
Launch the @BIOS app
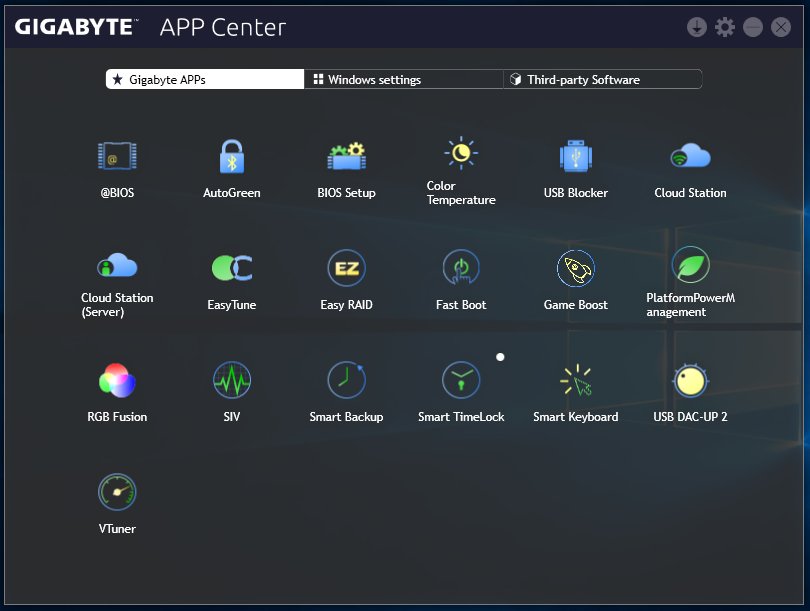117,158
